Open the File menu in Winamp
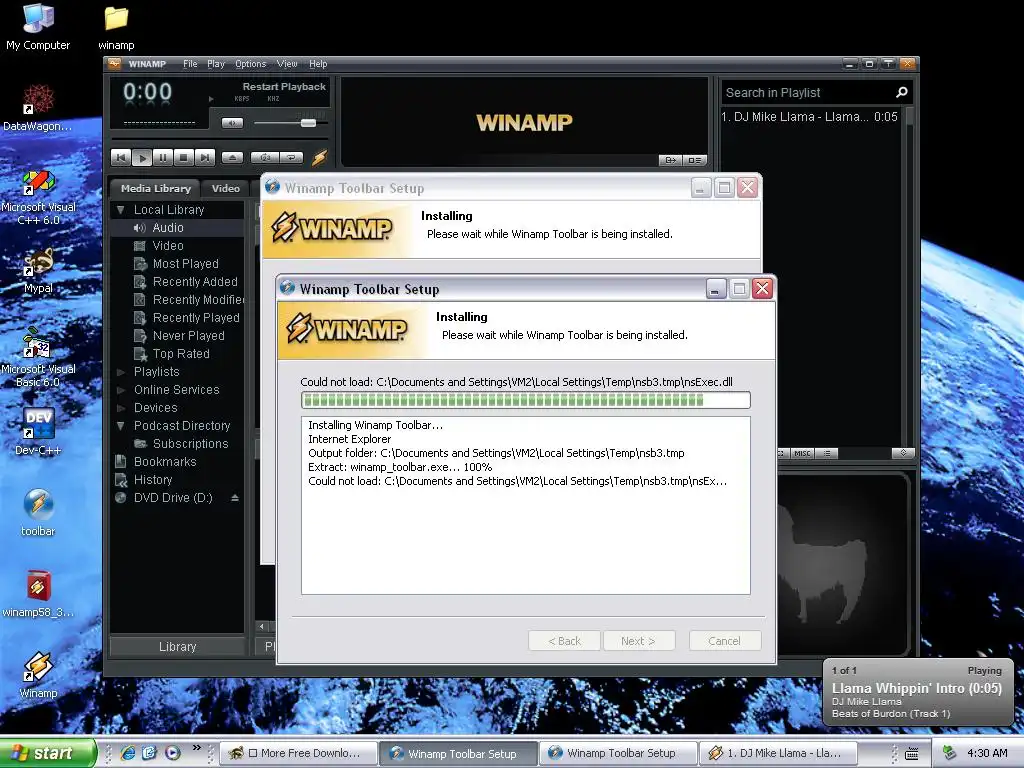Image resolution: width=1024 pixels, height=768 pixels. [x=190, y=64]
